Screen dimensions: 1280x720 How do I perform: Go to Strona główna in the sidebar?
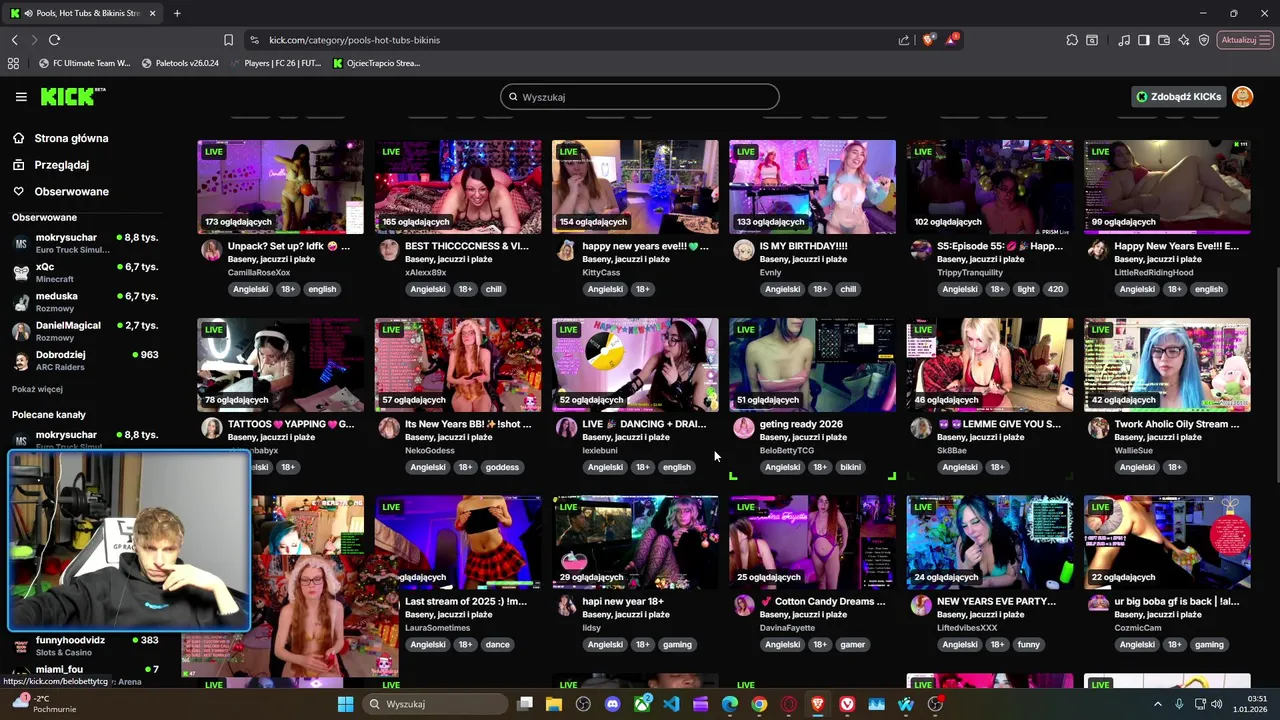(71, 138)
